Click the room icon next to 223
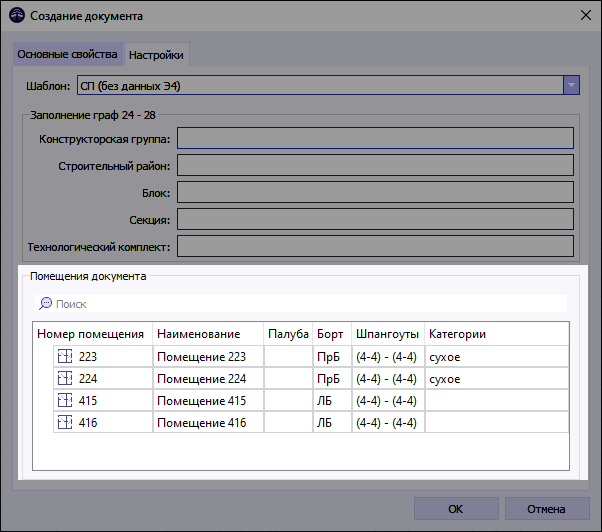This screenshot has width=602, height=532. tap(65, 357)
